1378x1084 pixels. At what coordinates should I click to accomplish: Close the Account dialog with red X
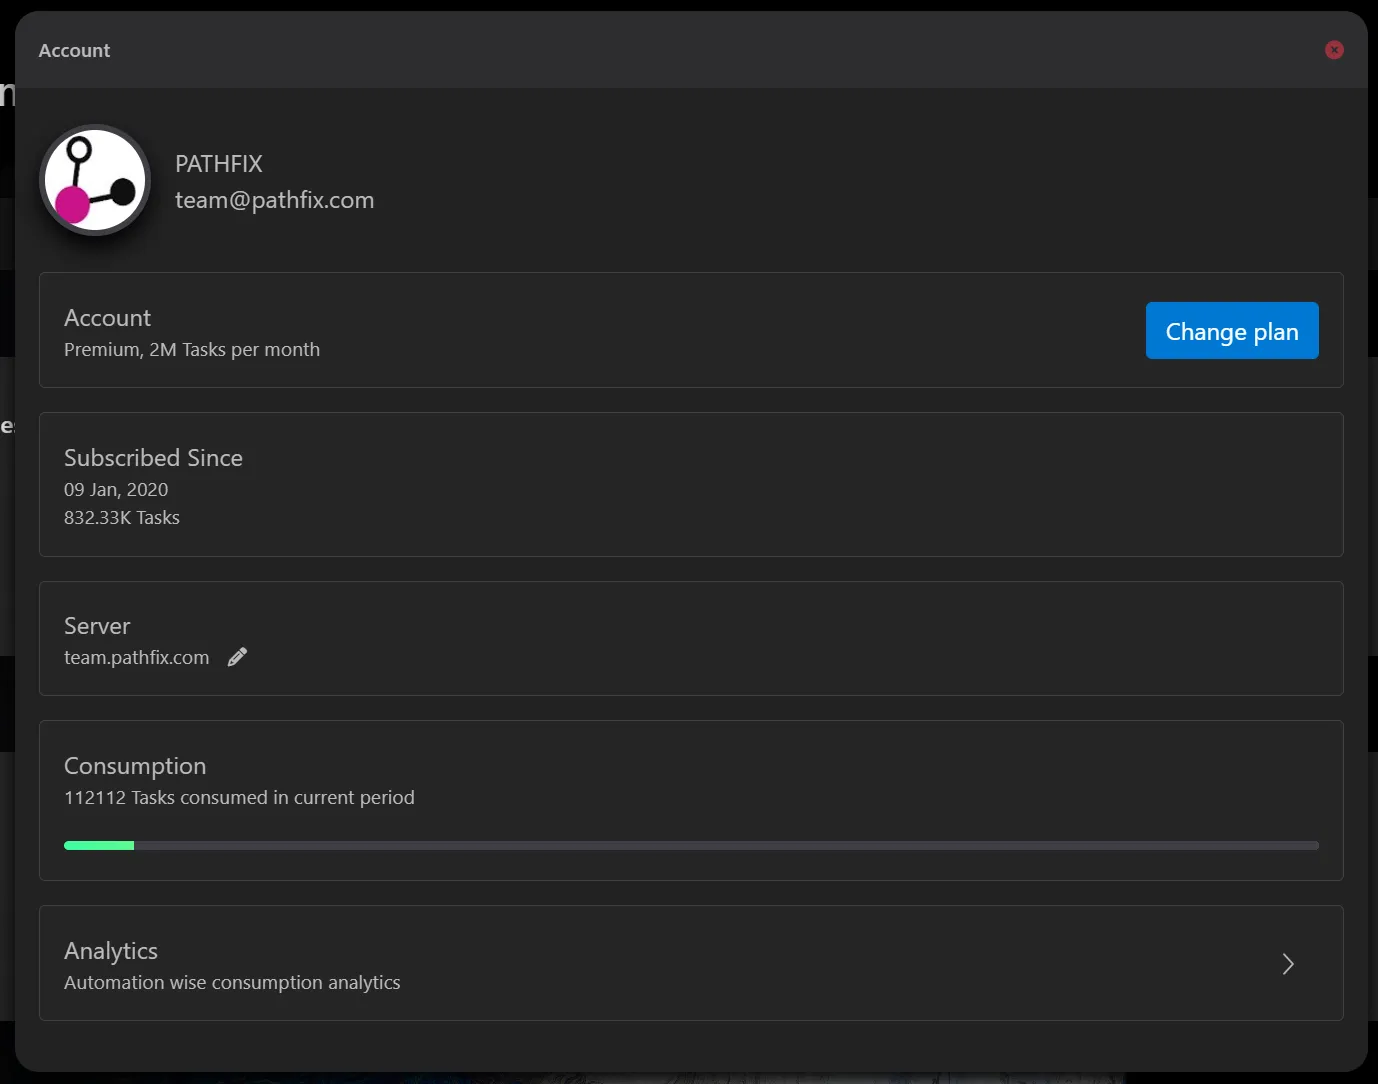[x=1334, y=50]
